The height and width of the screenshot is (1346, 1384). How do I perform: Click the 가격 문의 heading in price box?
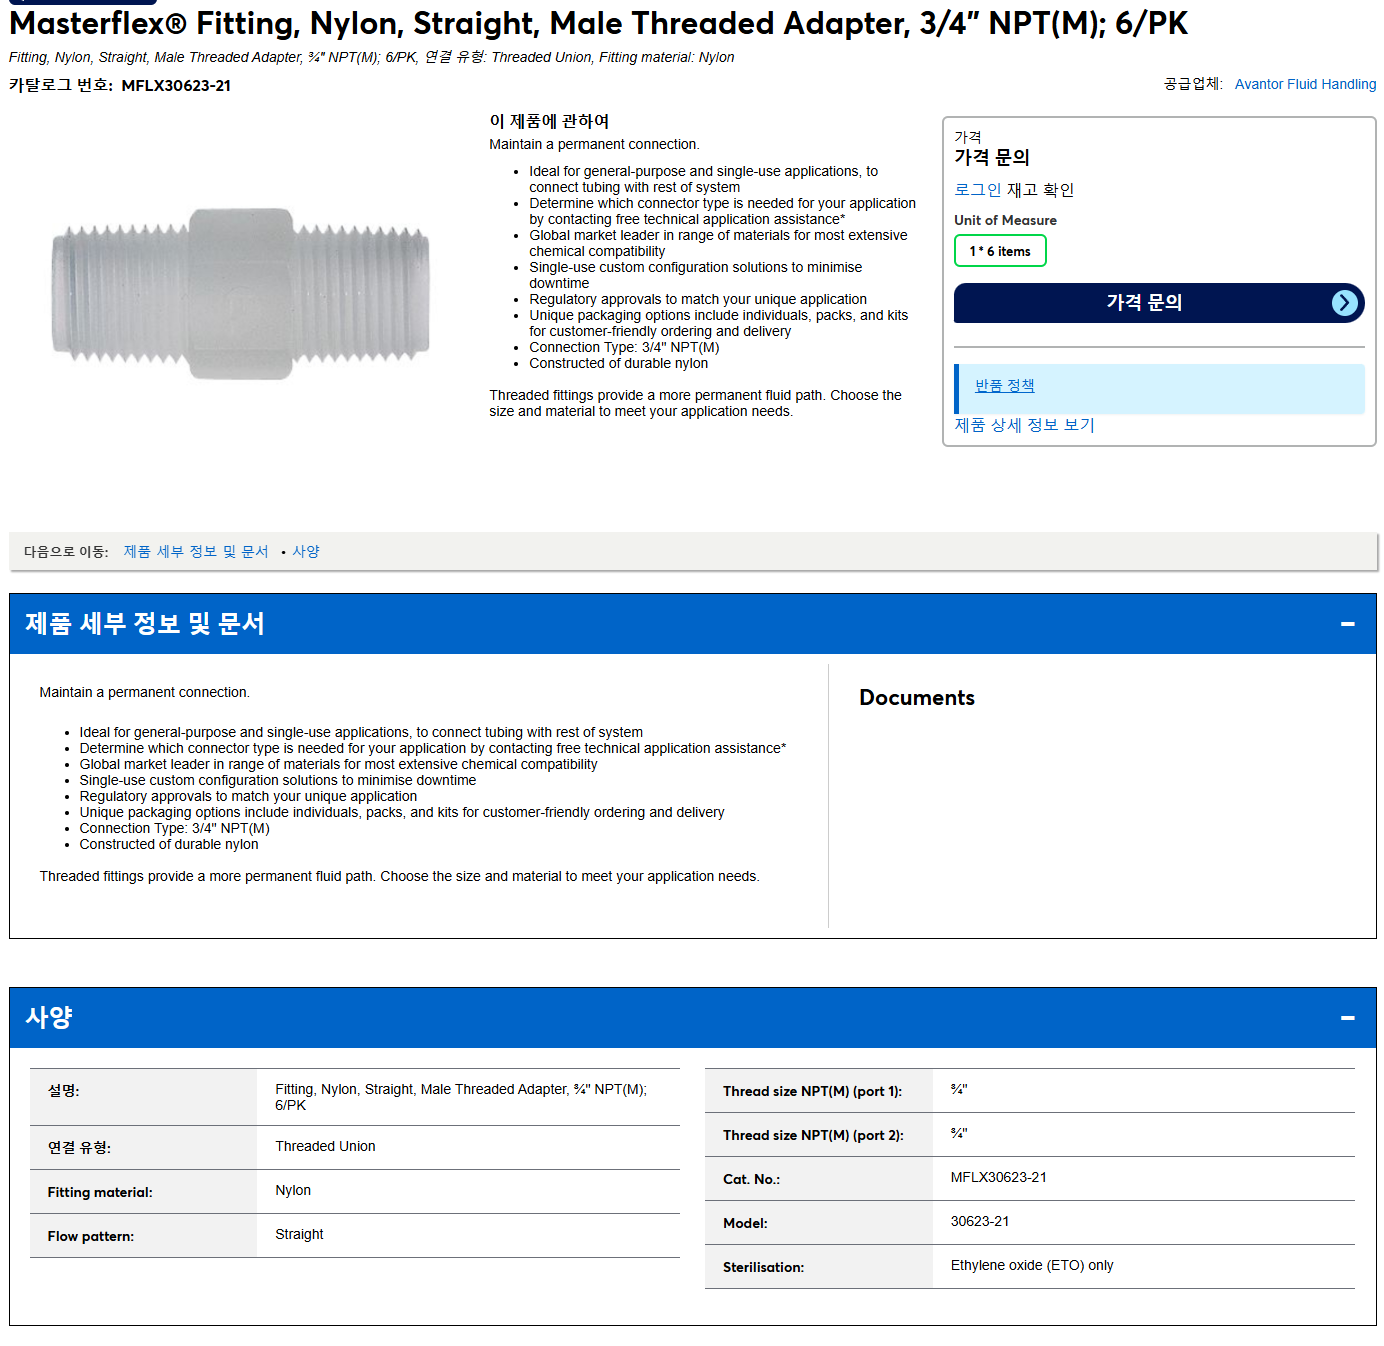(991, 157)
